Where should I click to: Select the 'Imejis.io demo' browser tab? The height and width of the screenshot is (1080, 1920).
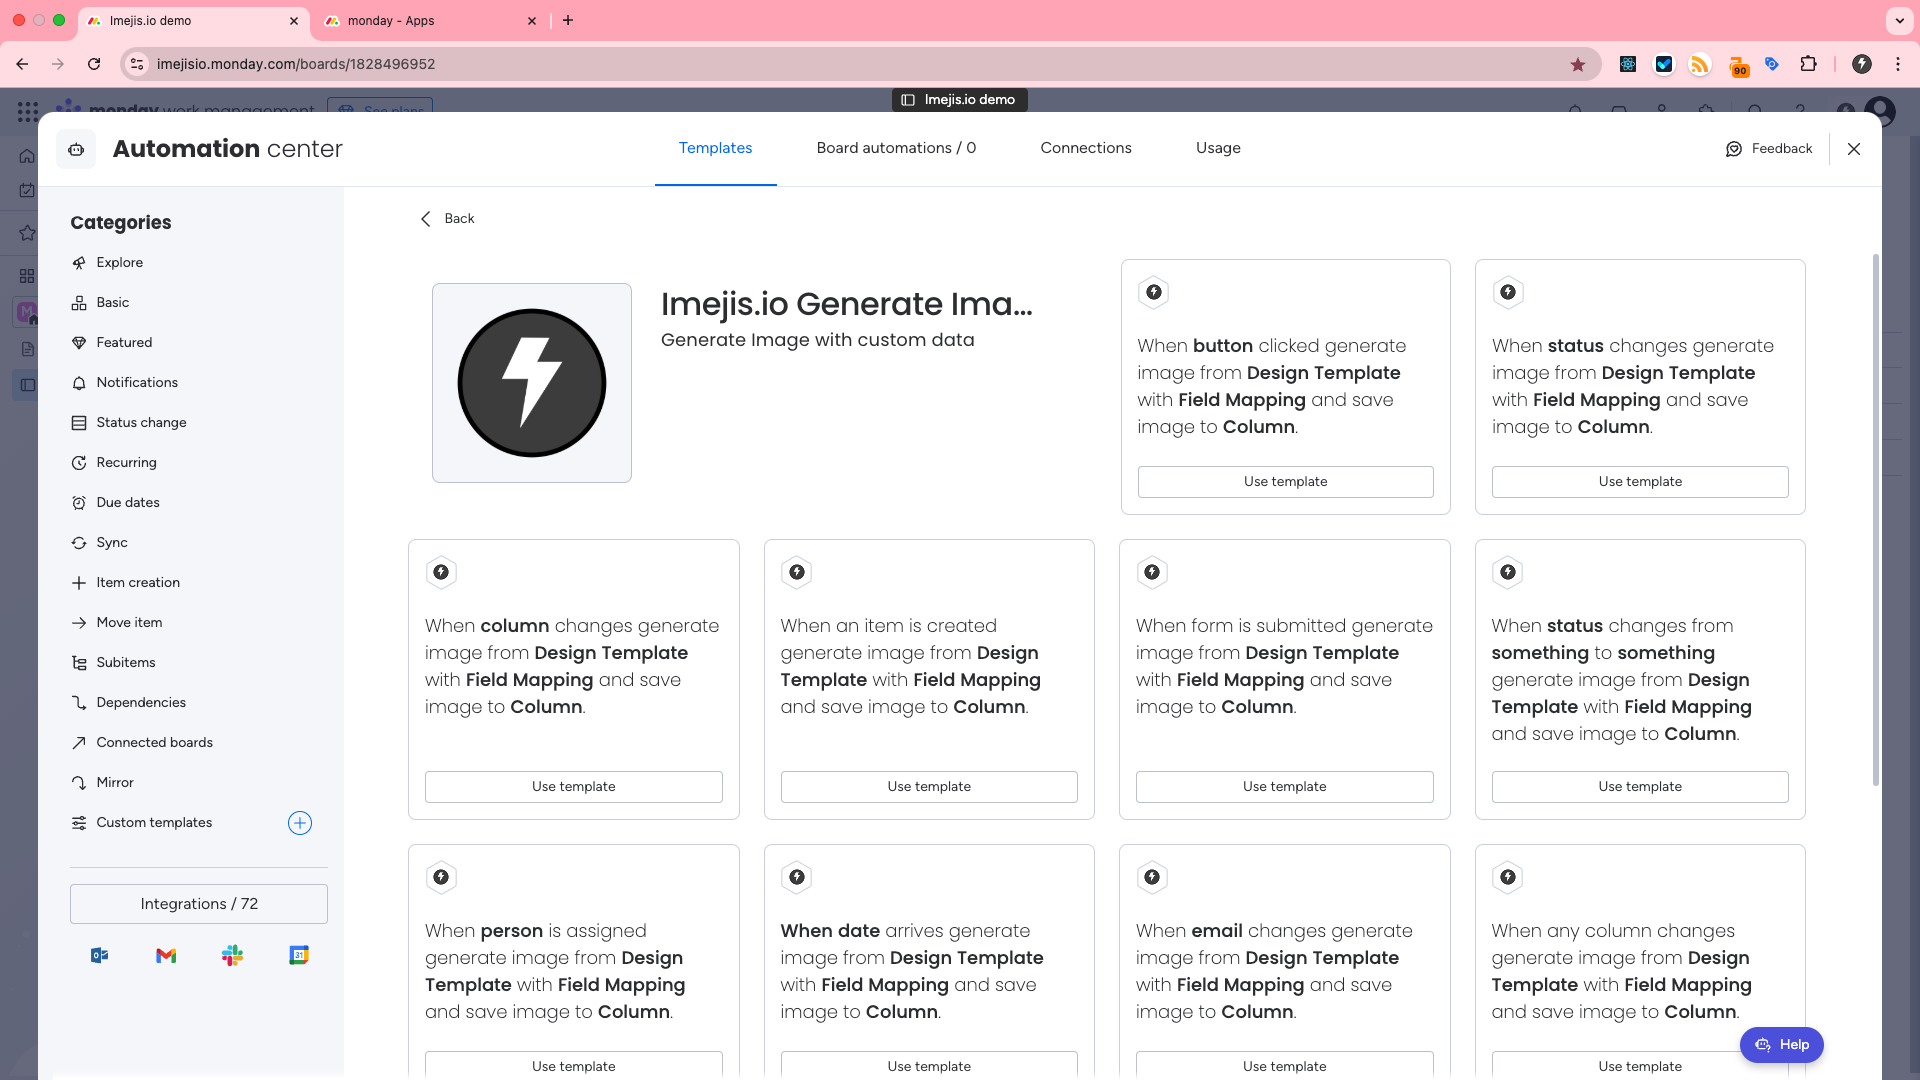192,21
